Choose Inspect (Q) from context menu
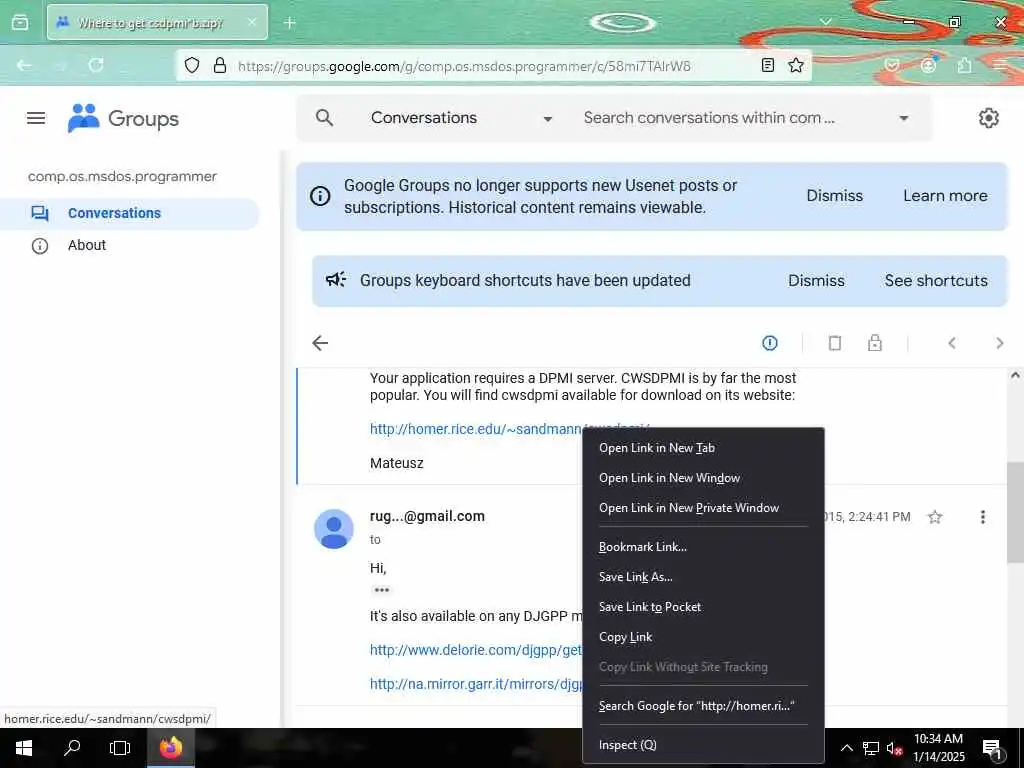This screenshot has height=768, width=1024. coord(703,745)
